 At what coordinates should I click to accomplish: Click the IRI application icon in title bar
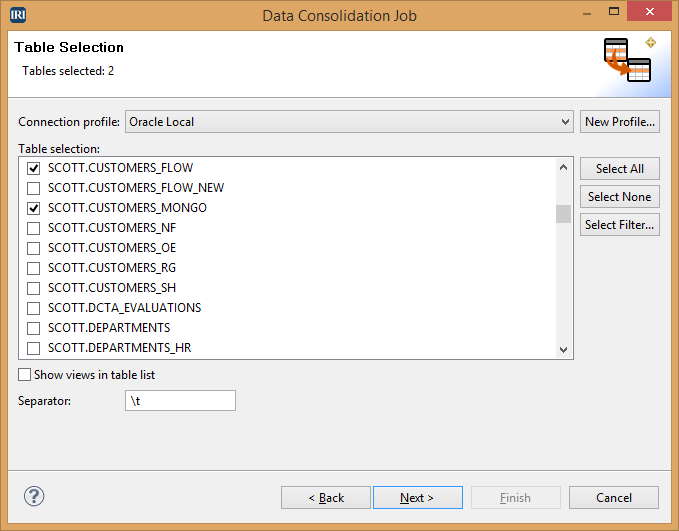18,15
